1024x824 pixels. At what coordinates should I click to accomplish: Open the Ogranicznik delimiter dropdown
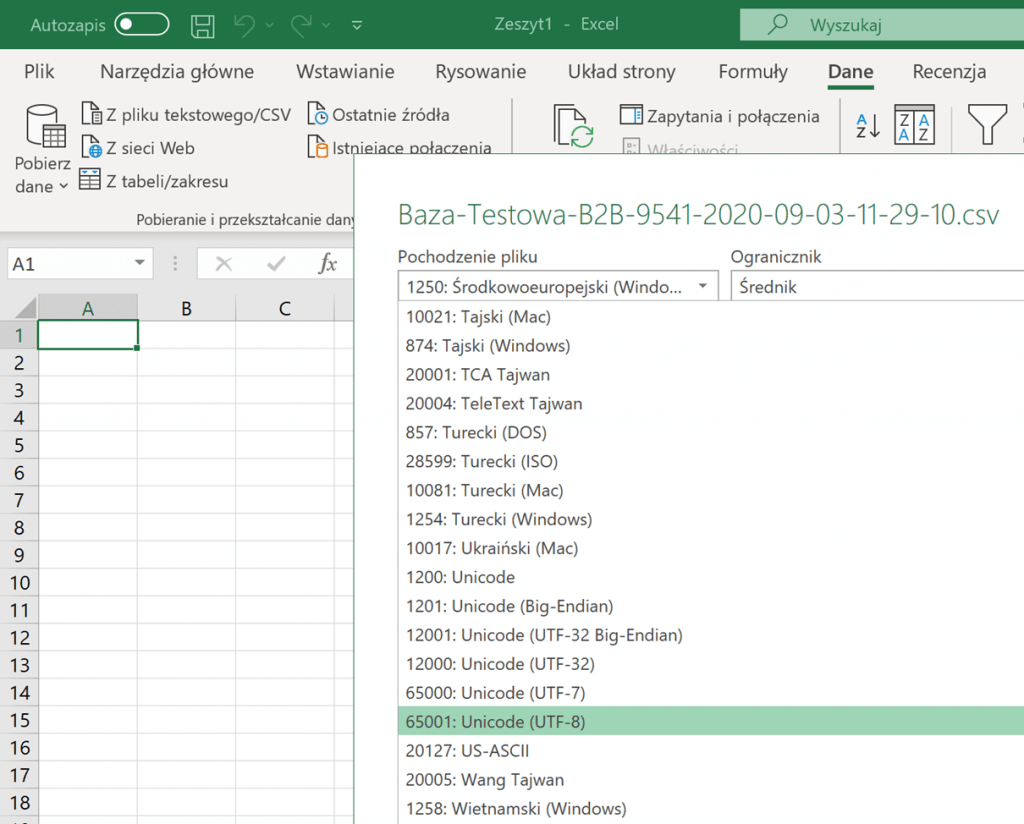(x=876, y=287)
